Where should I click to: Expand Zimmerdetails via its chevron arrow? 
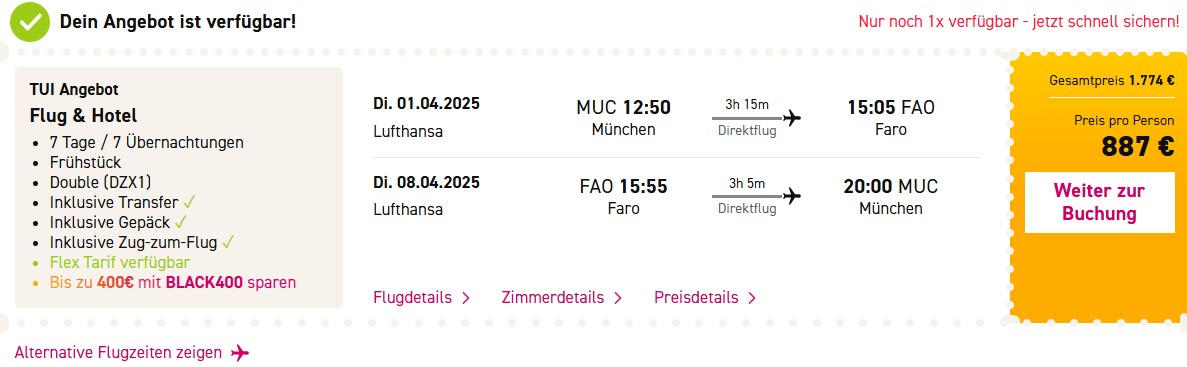[x=618, y=298]
